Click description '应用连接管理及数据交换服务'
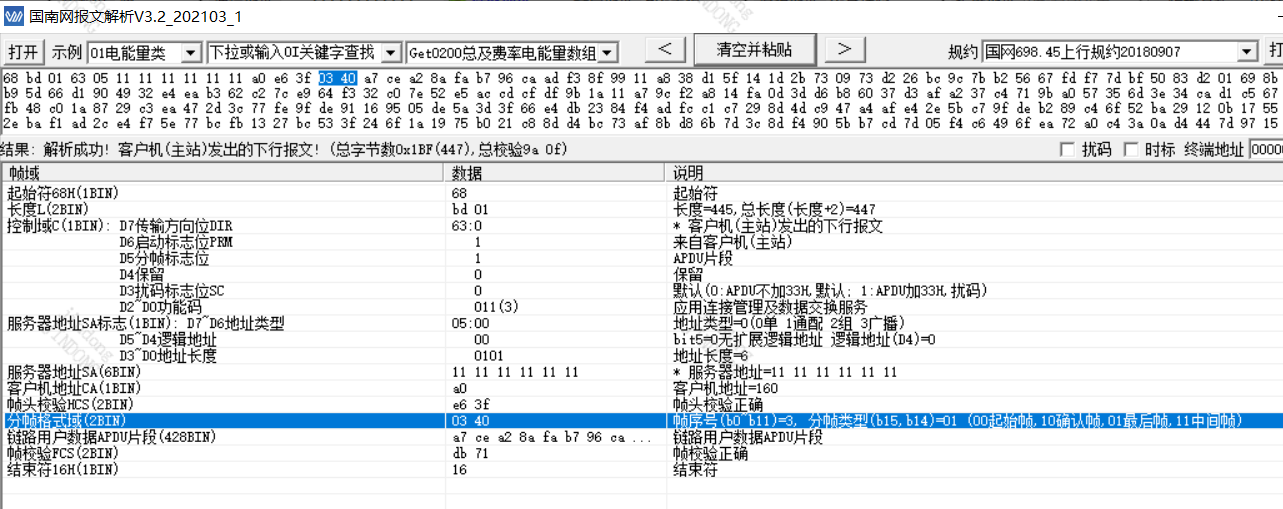1283x509 pixels. click(771, 306)
